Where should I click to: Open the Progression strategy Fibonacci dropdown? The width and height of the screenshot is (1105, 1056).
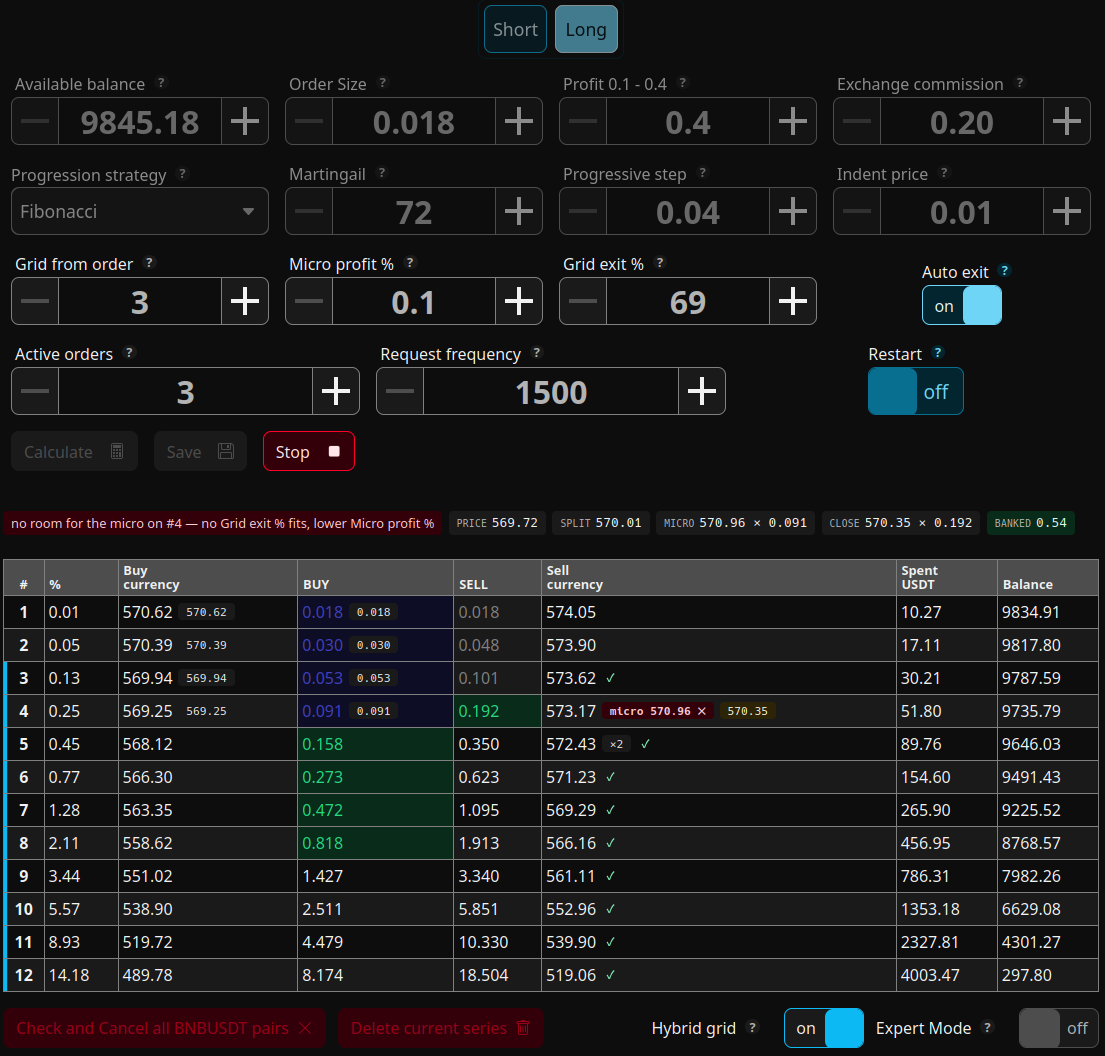click(x=140, y=211)
